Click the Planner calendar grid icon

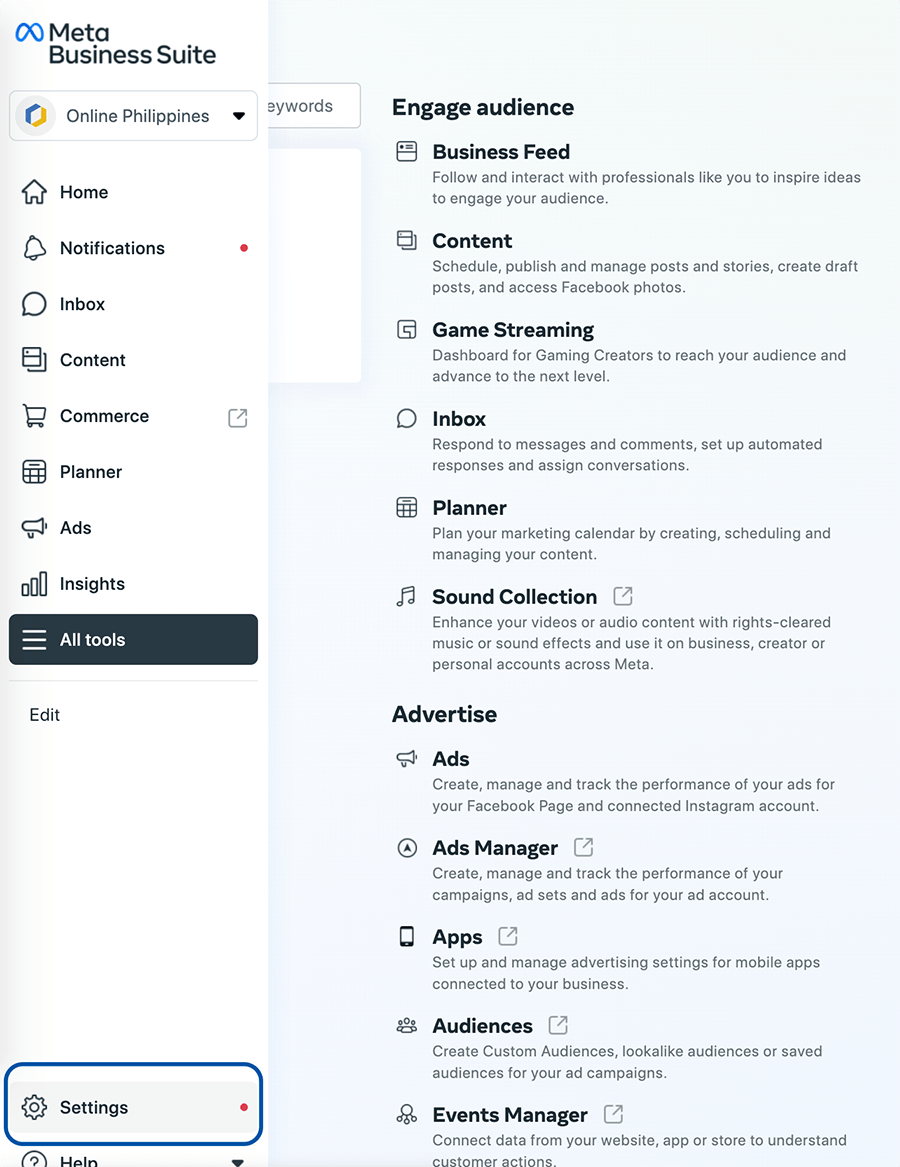point(34,471)
